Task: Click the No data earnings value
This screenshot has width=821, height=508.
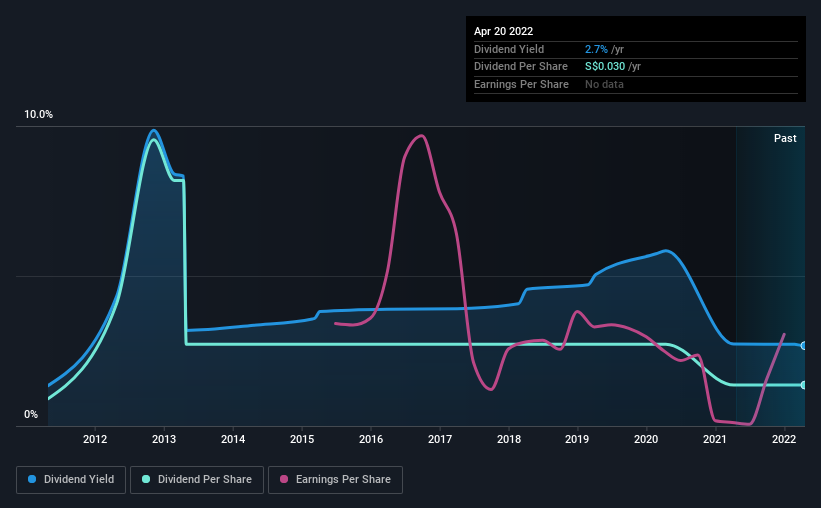Action: coord(604,84)
